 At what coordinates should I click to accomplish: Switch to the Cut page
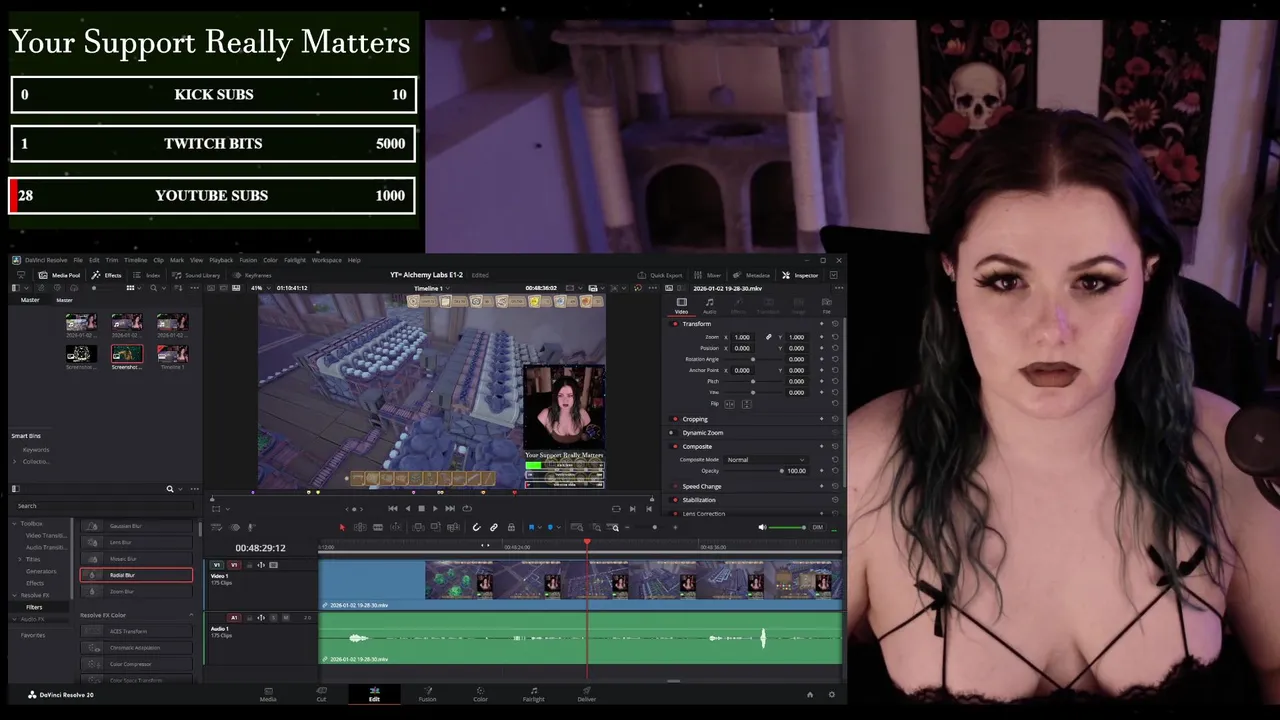click(321, 694)
